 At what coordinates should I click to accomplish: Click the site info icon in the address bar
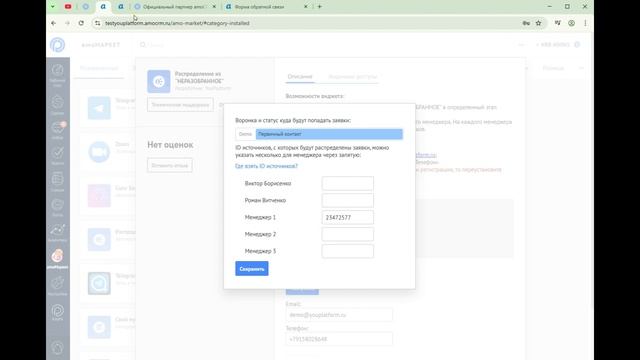(97, 23)
